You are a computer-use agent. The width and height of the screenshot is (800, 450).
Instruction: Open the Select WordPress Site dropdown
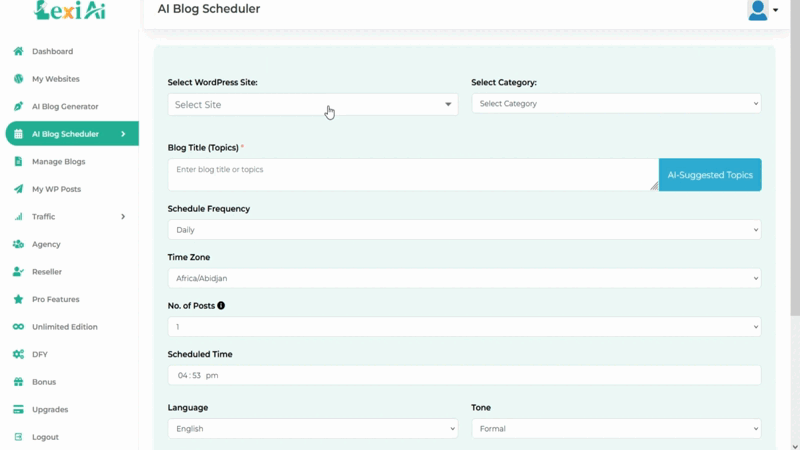tap(312, 104)
